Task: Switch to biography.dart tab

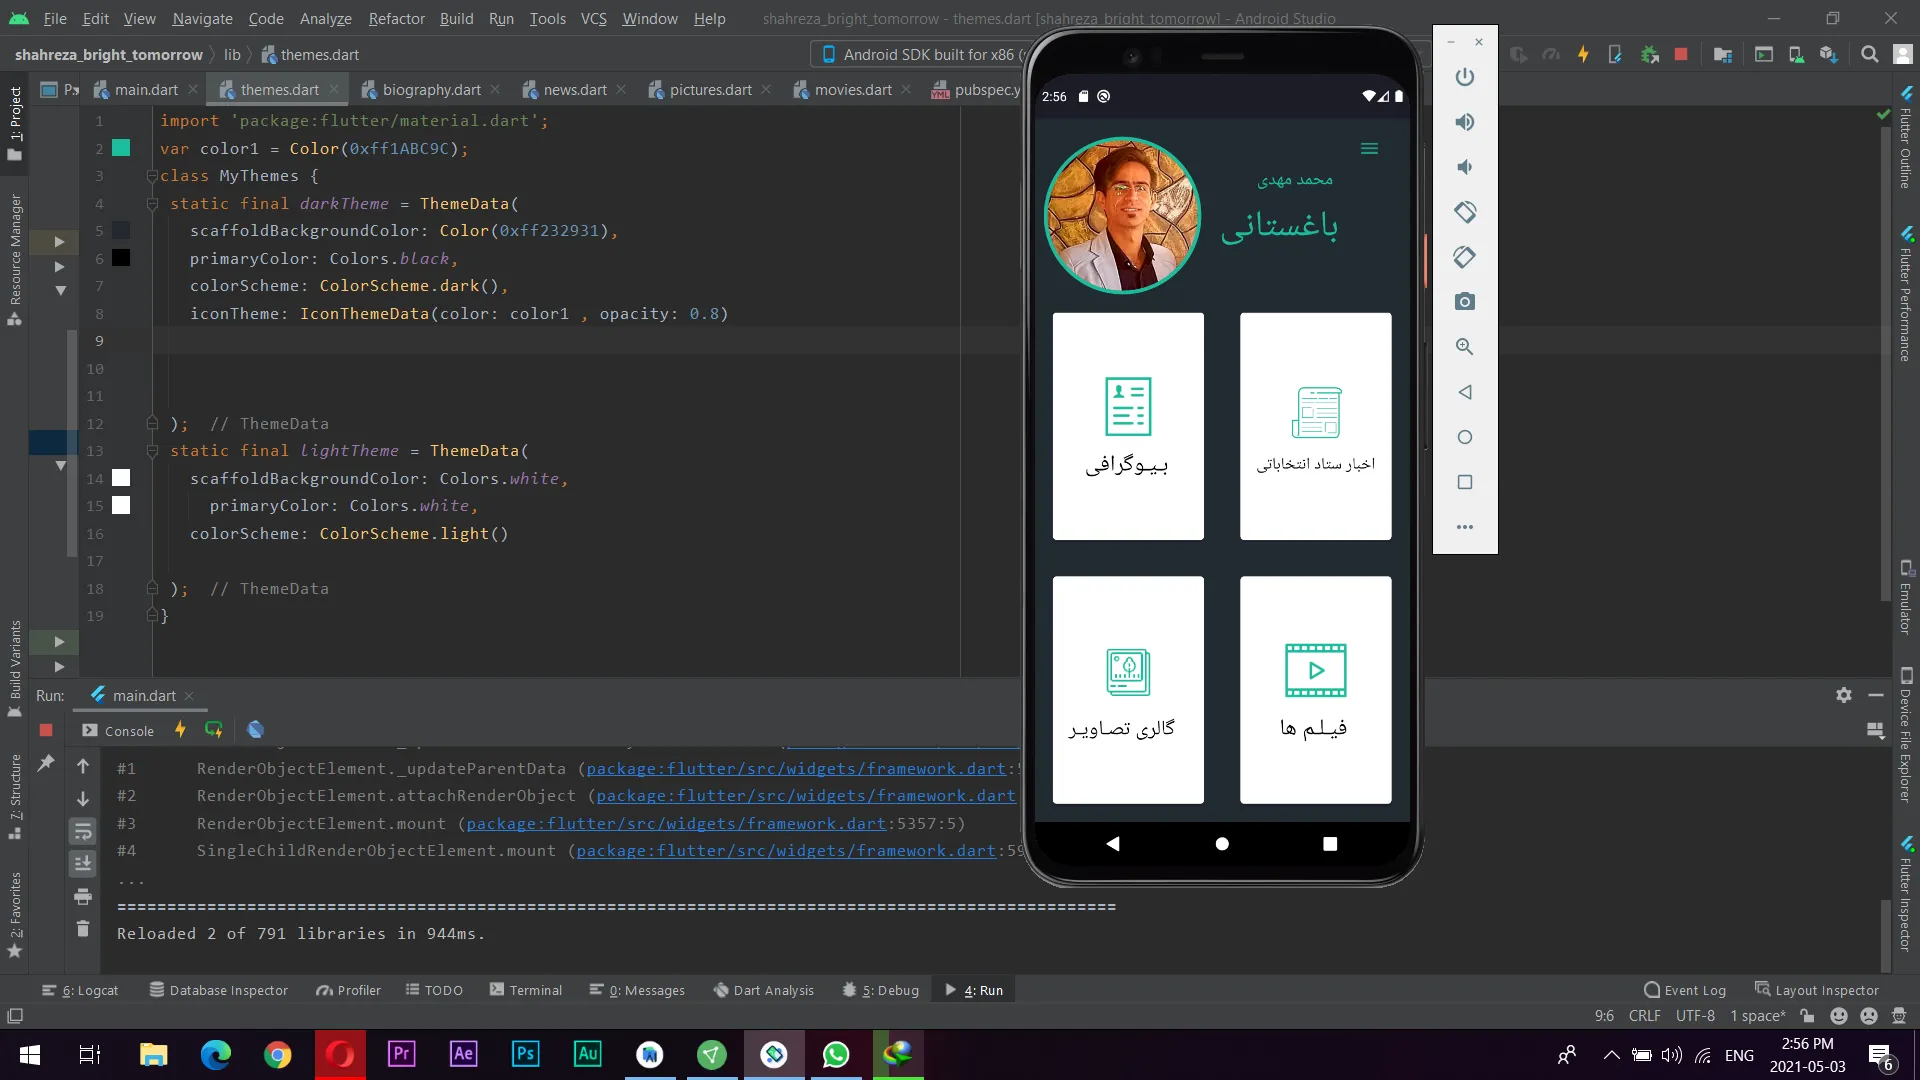Action: click(431, 90)
